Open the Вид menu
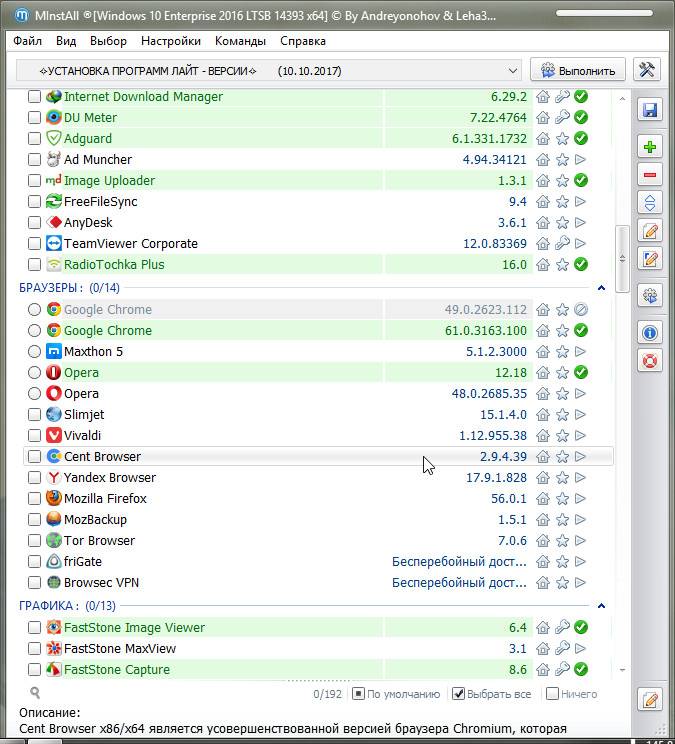Viewport: 675px width, 744px height. pyautogui.click(x=66, y=41)
